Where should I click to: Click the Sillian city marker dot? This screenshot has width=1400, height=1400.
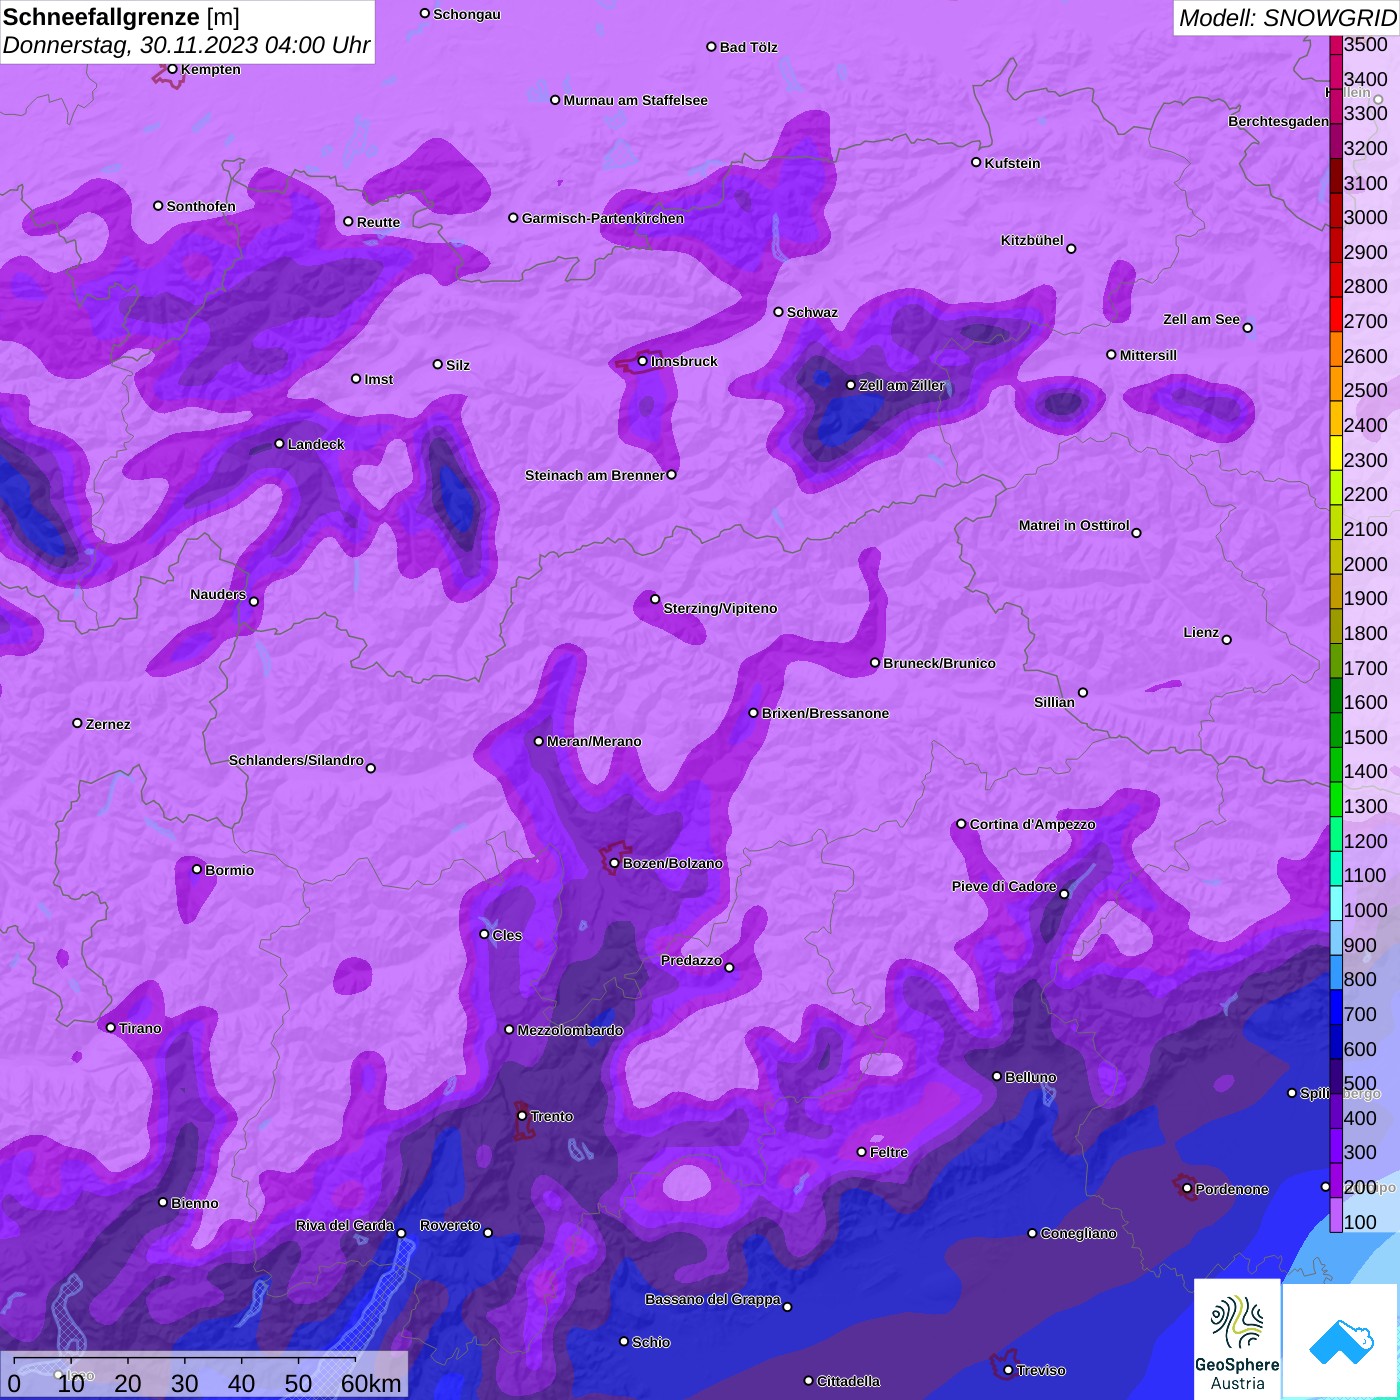(1082, 692)
